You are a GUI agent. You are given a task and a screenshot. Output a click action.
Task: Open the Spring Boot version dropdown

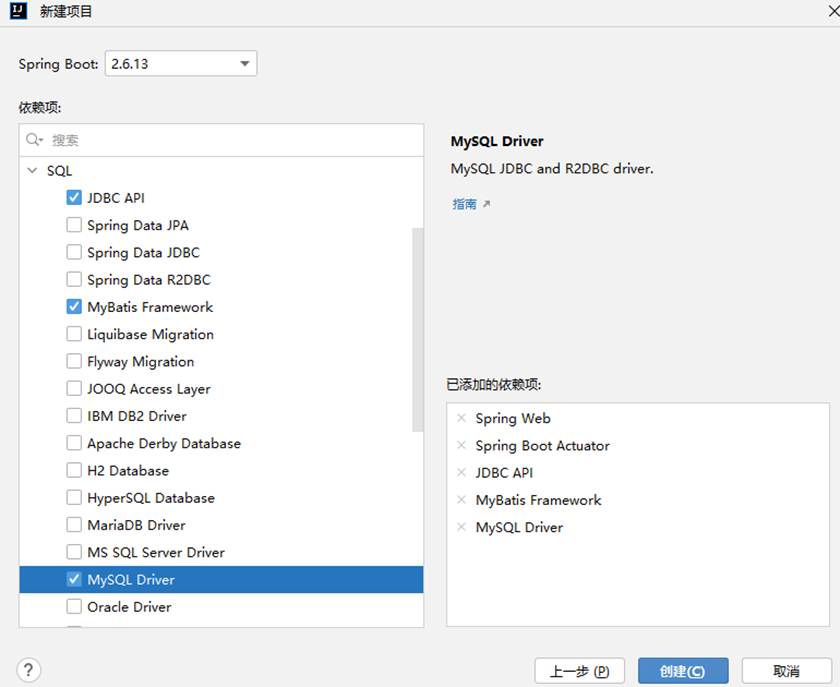coord(181,64)
